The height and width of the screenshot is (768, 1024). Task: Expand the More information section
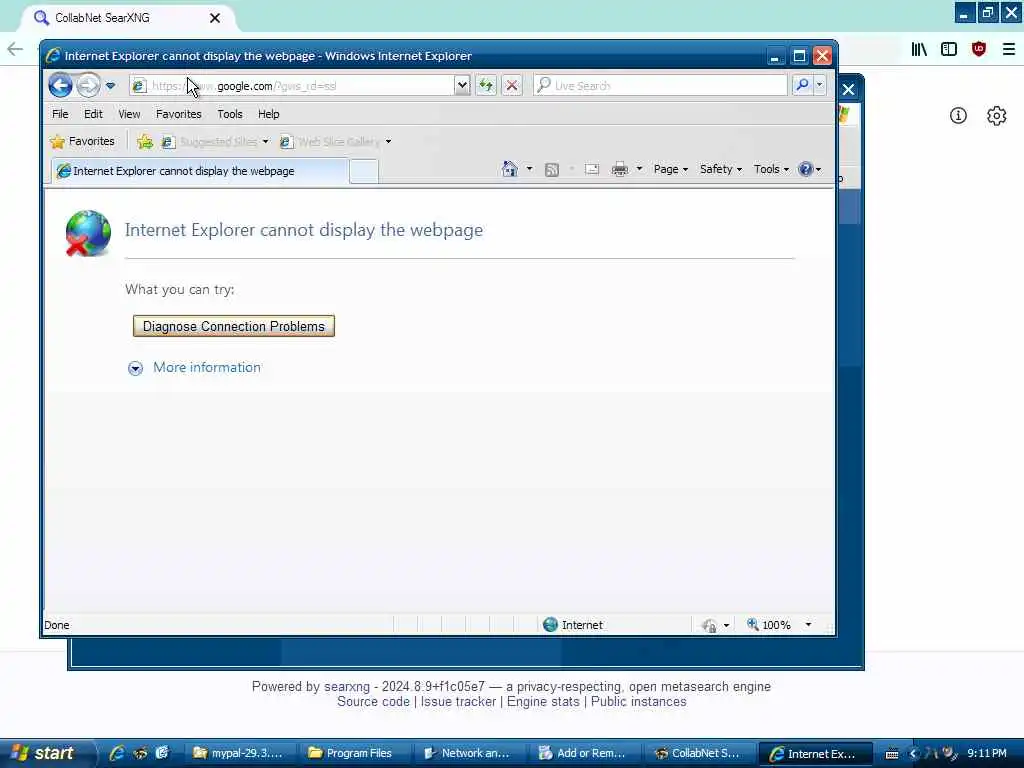[x=135, y=368]
